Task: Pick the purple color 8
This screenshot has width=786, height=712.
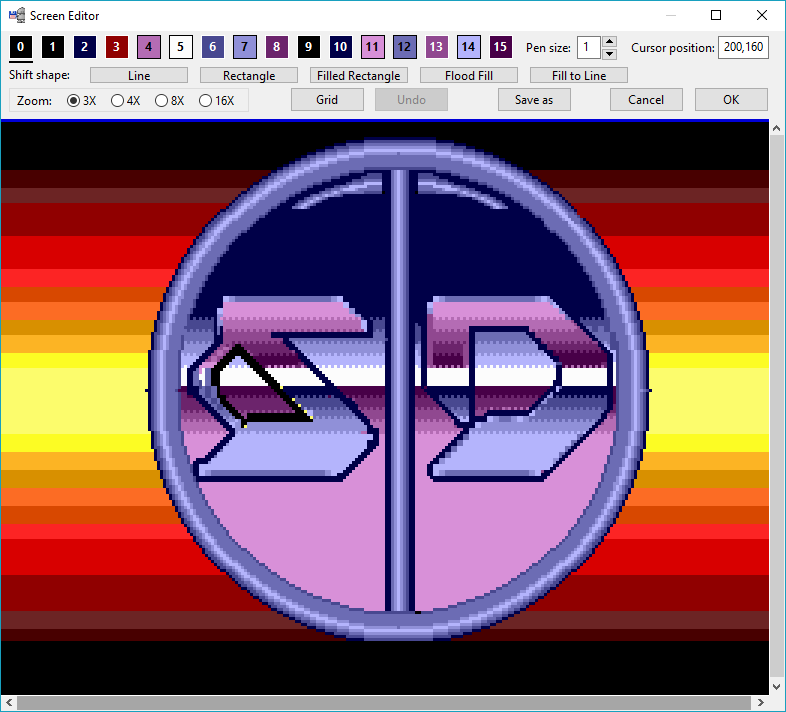Action: [x=277, y=47]
